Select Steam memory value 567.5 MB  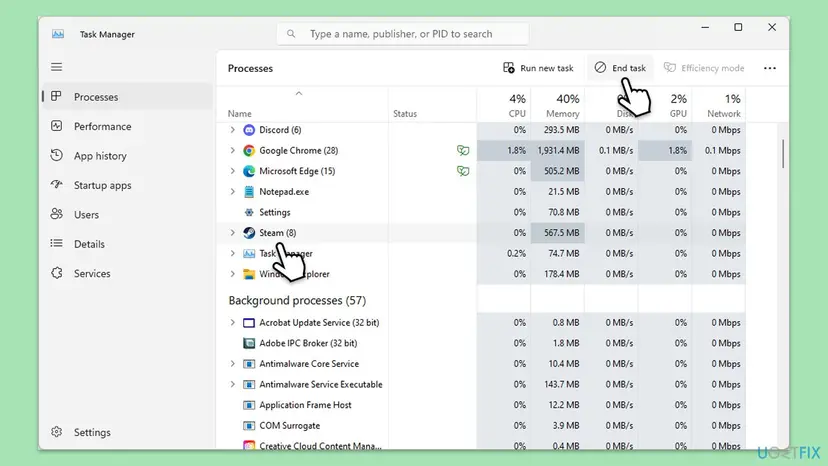pyautogui.click(x=558, y=233)
